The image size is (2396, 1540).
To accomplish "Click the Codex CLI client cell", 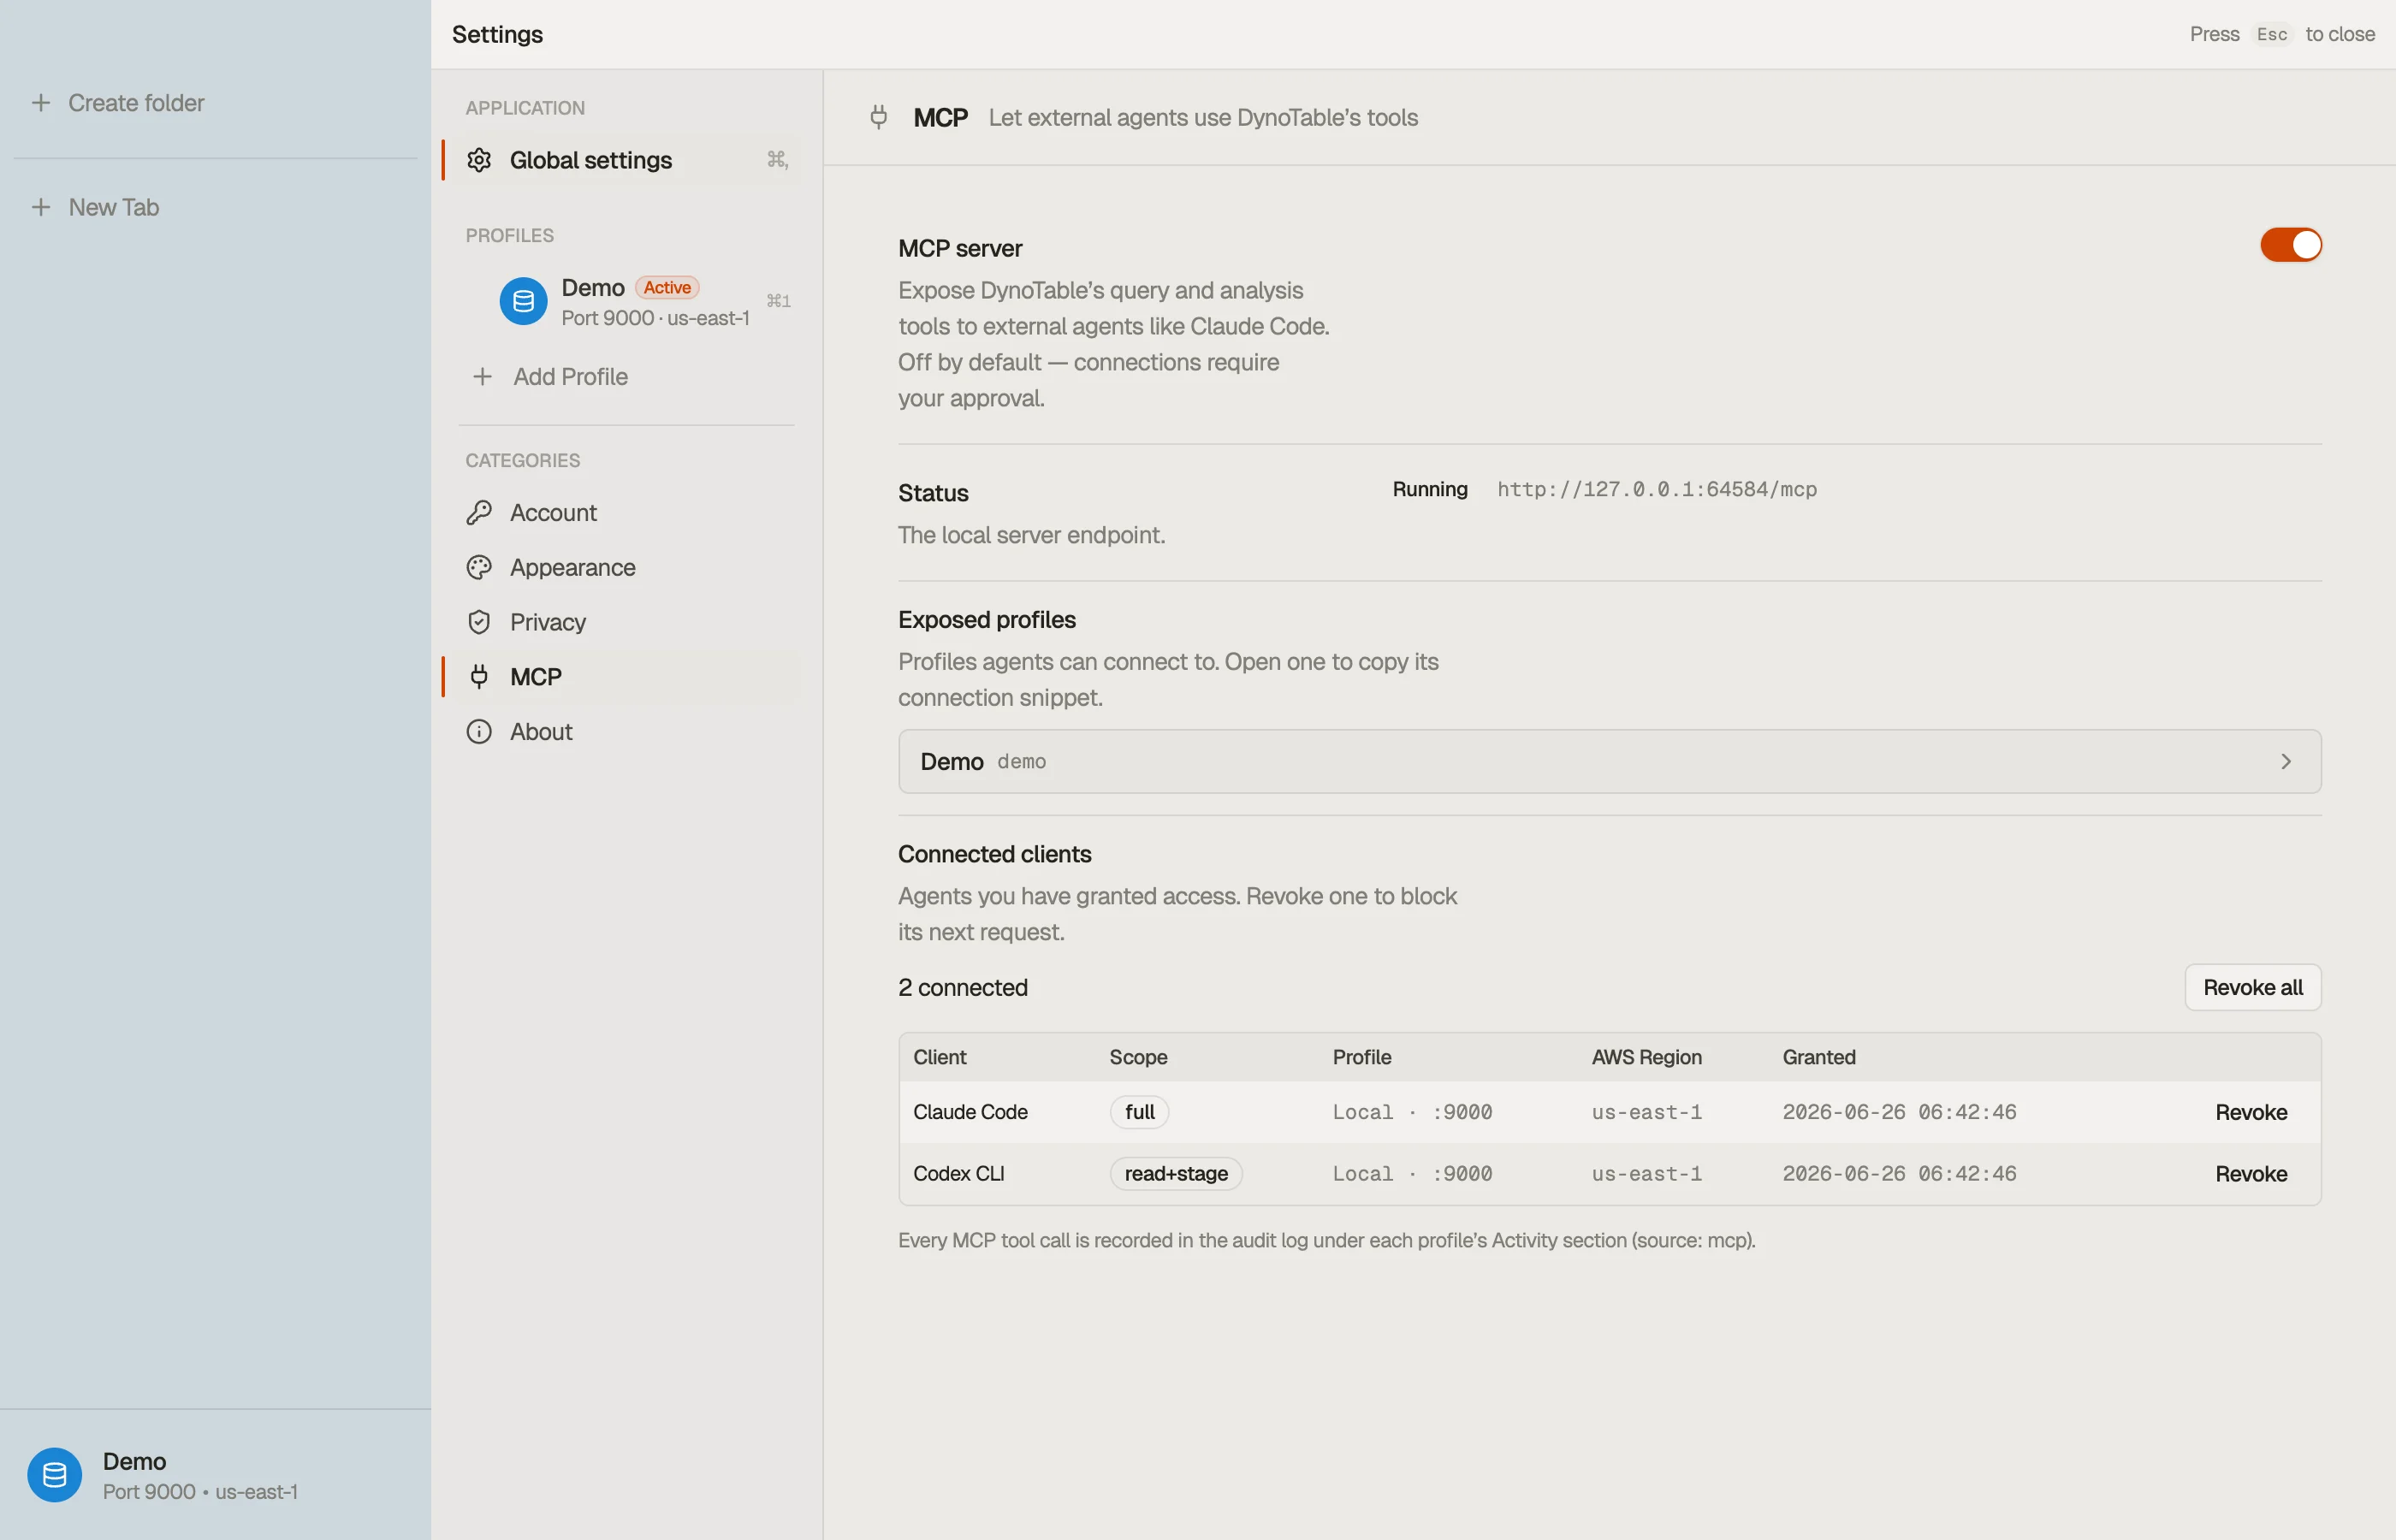I will pos(958,1174).
